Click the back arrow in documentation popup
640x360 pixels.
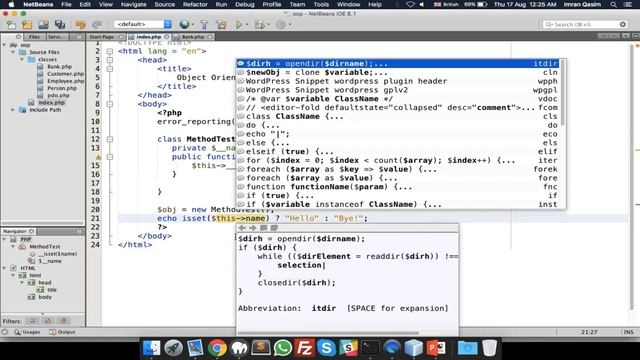pos(242,228)
